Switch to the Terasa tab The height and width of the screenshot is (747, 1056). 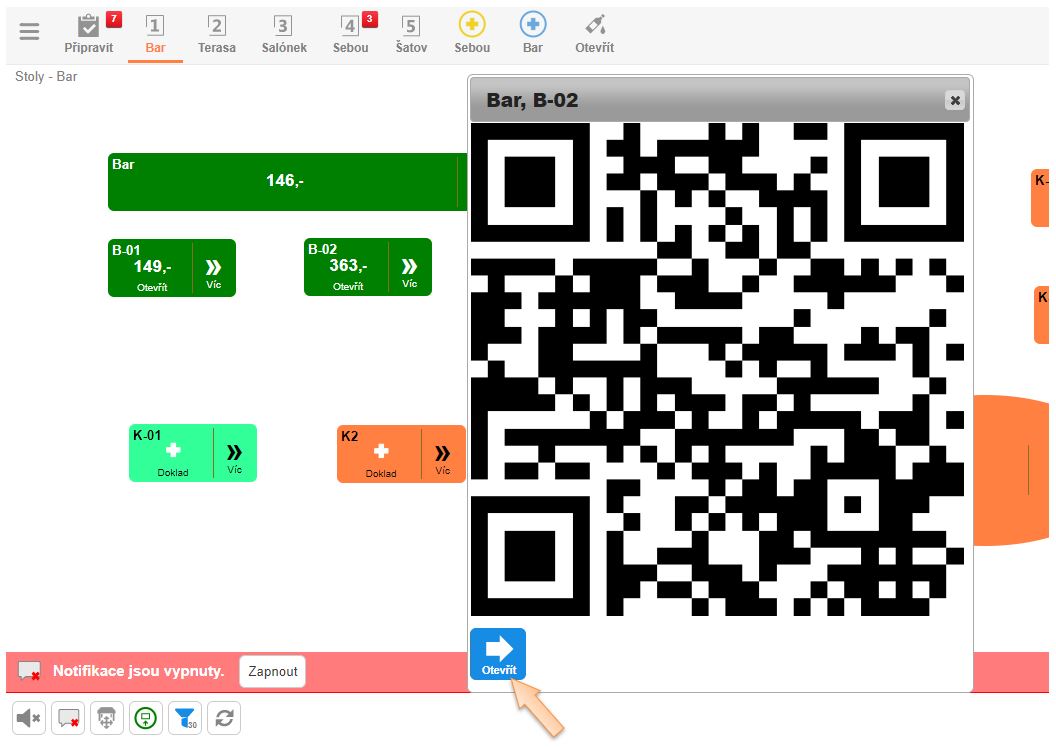click(x=217, y=33)
